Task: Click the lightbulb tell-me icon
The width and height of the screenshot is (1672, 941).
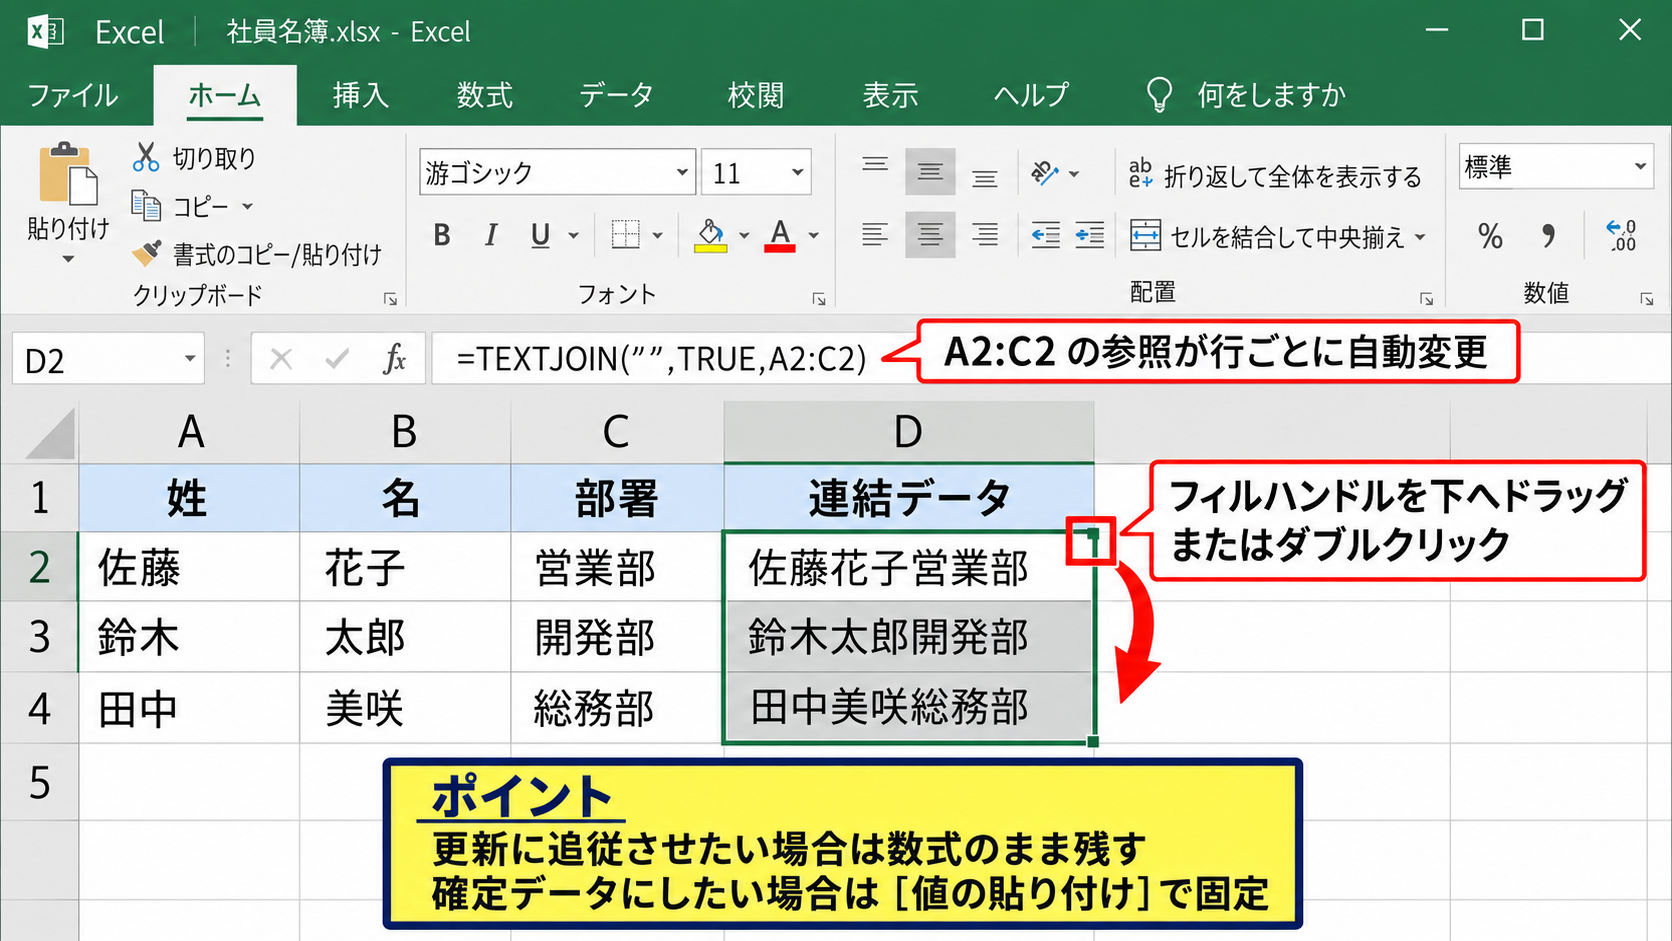Action: coord(1158,95)
